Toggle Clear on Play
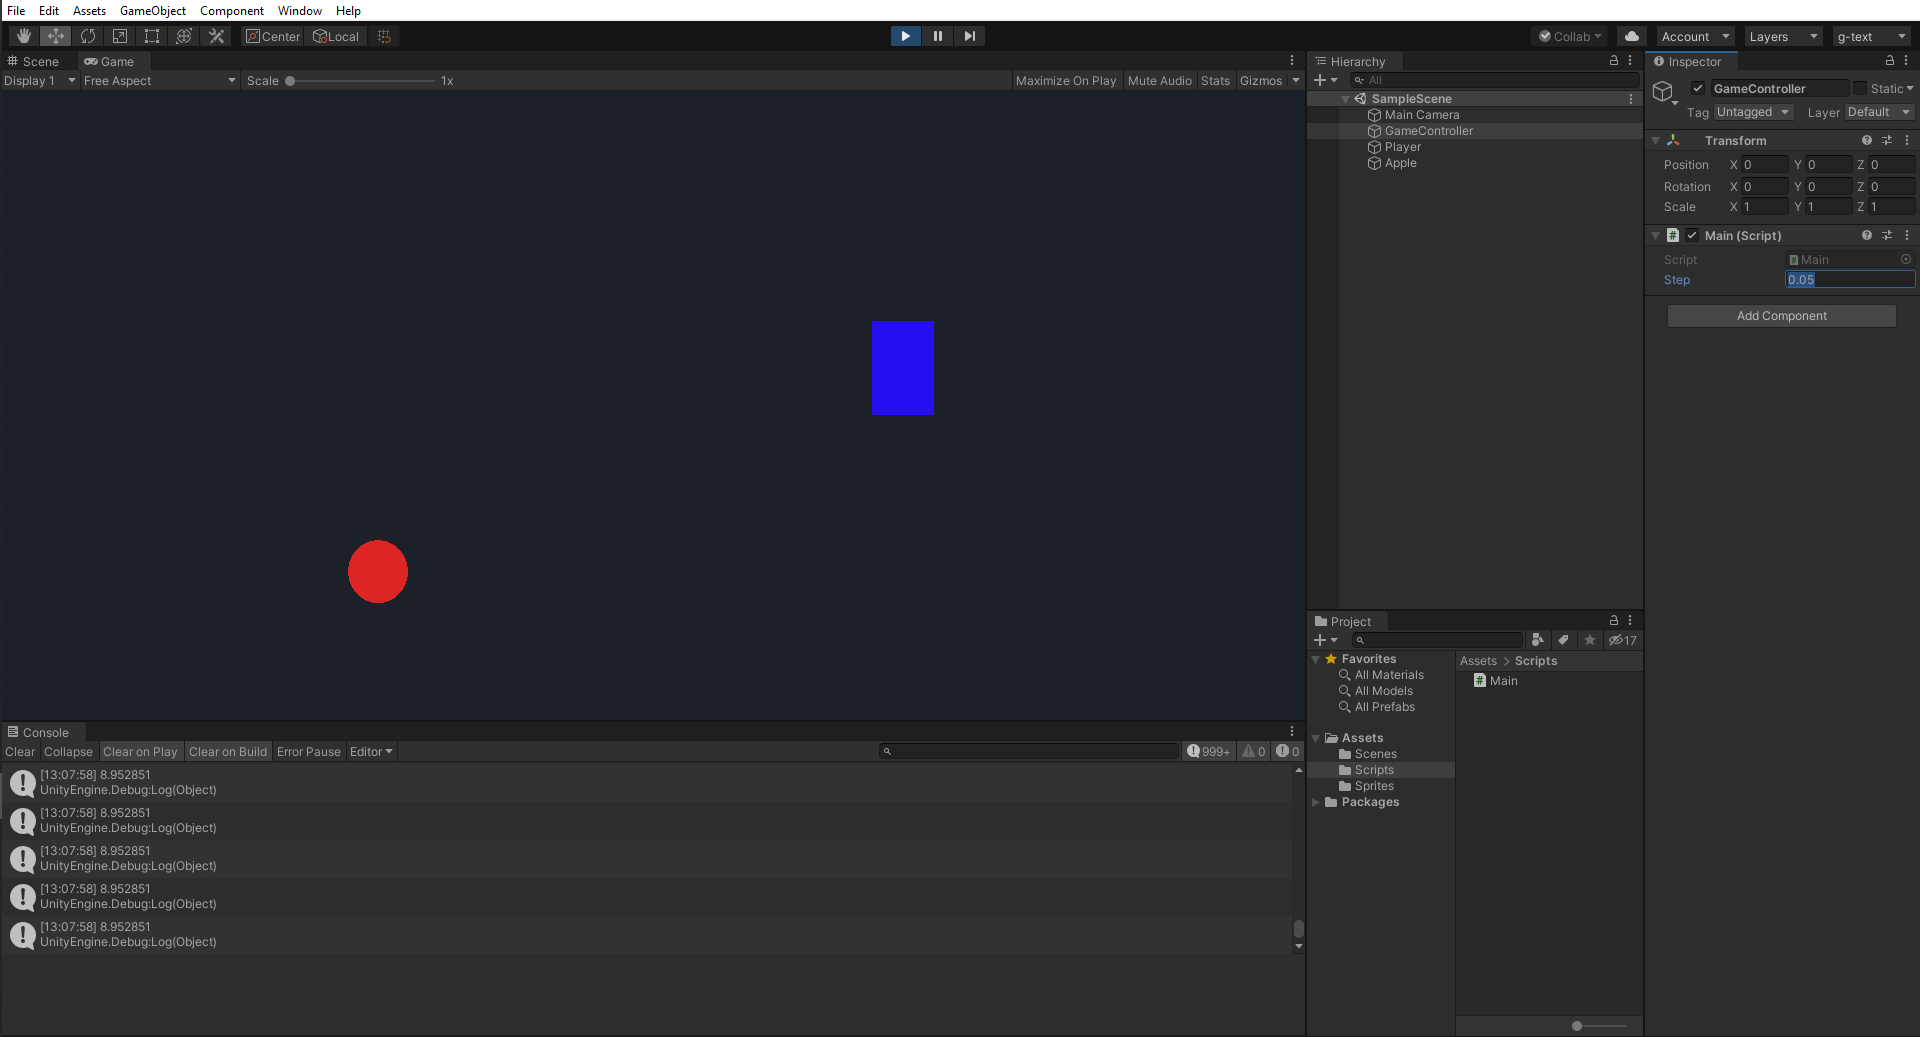Screen dimensions: 1920x1037 [x=140, y=752]
